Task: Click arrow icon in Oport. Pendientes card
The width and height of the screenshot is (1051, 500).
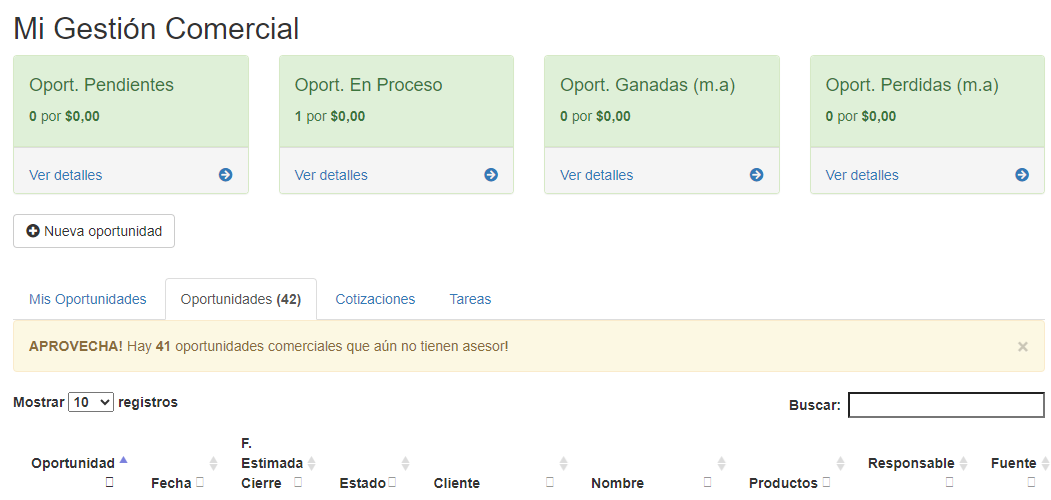Action: (x=225, y=175)
